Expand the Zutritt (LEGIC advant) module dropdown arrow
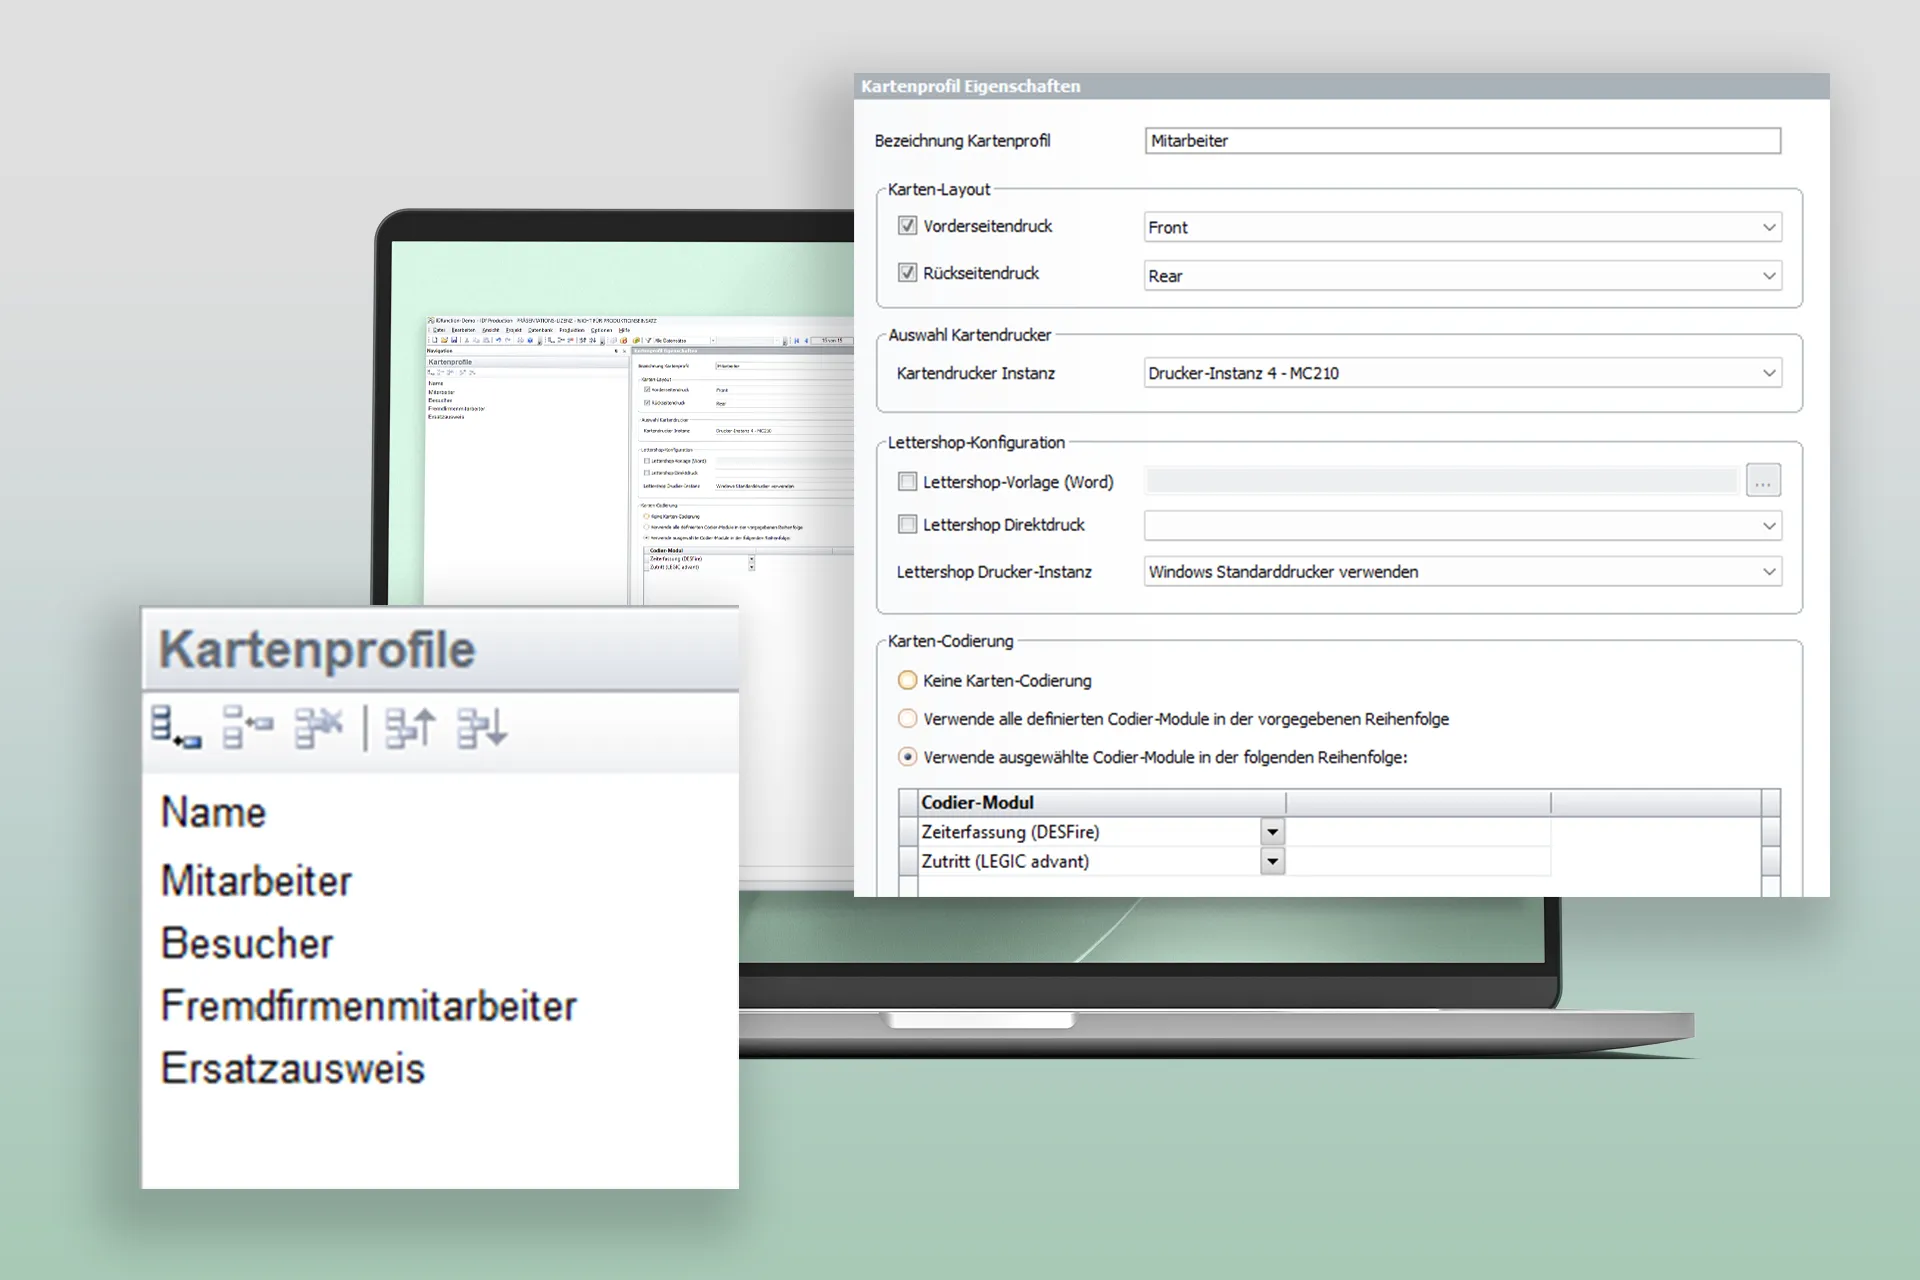 coord(1272,861)
